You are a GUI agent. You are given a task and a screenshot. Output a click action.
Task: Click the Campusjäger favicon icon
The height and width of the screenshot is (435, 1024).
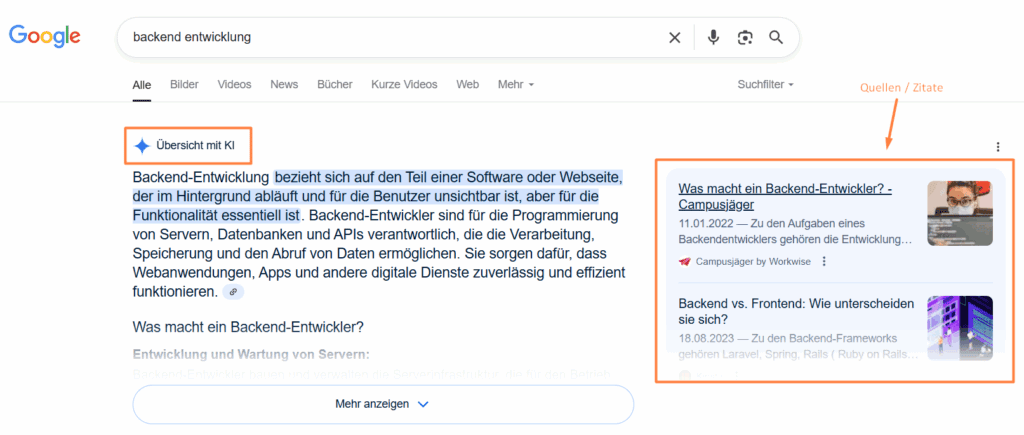tap(684, 261)
